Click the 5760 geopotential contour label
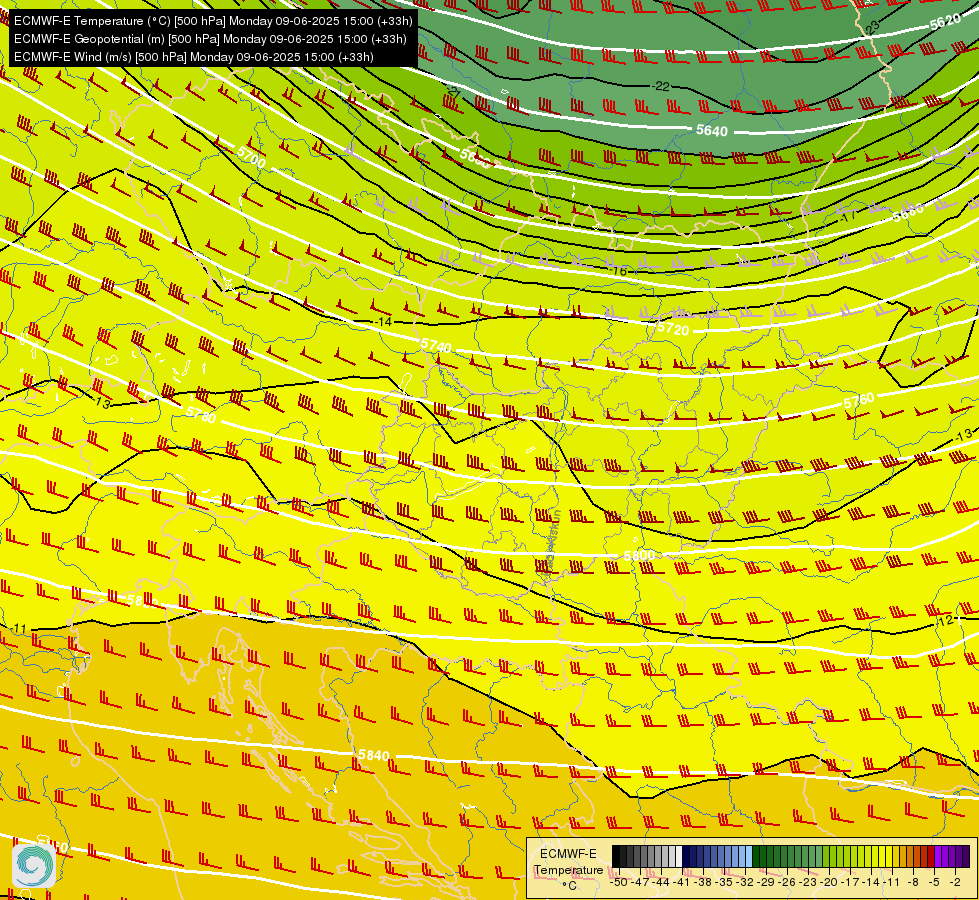Viewport: 979px width, 900px height. [858, 401]
